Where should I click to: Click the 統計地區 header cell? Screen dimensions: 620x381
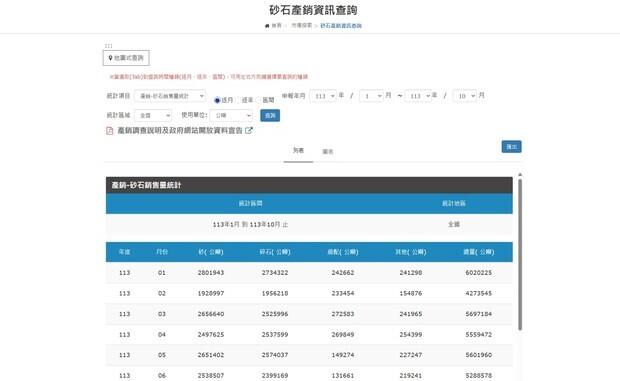(x=454, y=203)
